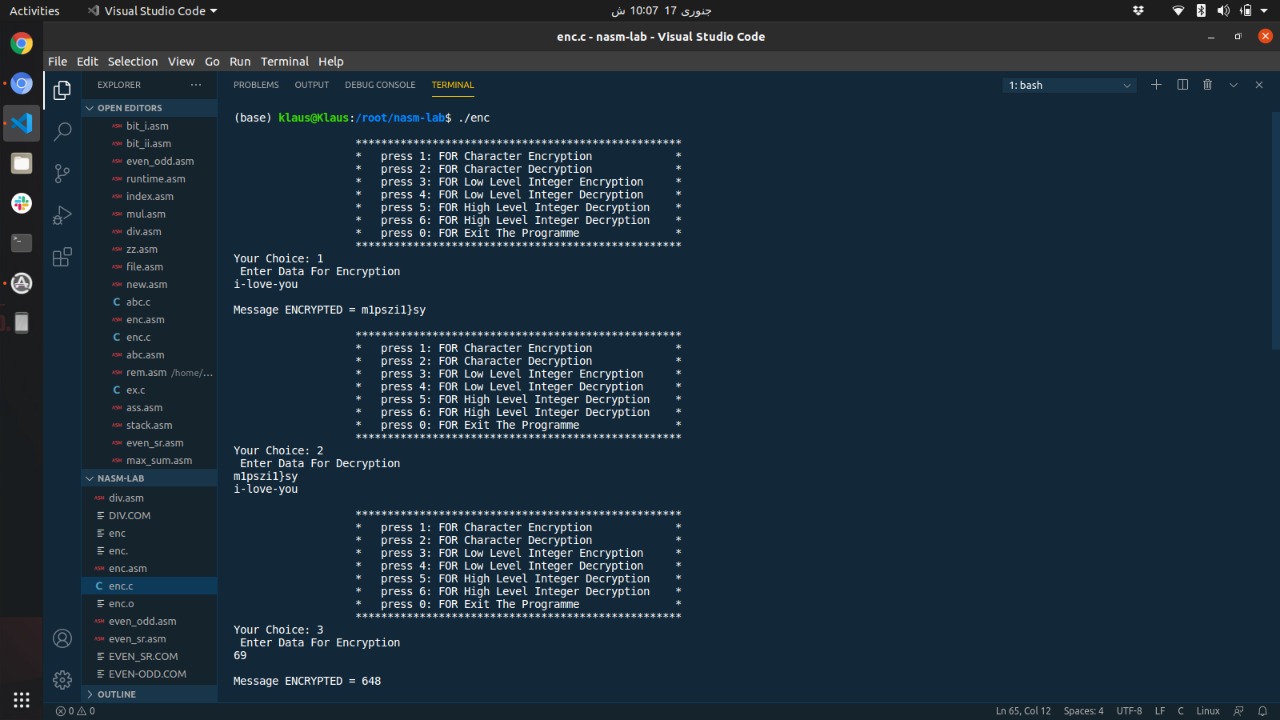Open a new terminal with the plus icon
The image size is (1280, 720).
1156,85
